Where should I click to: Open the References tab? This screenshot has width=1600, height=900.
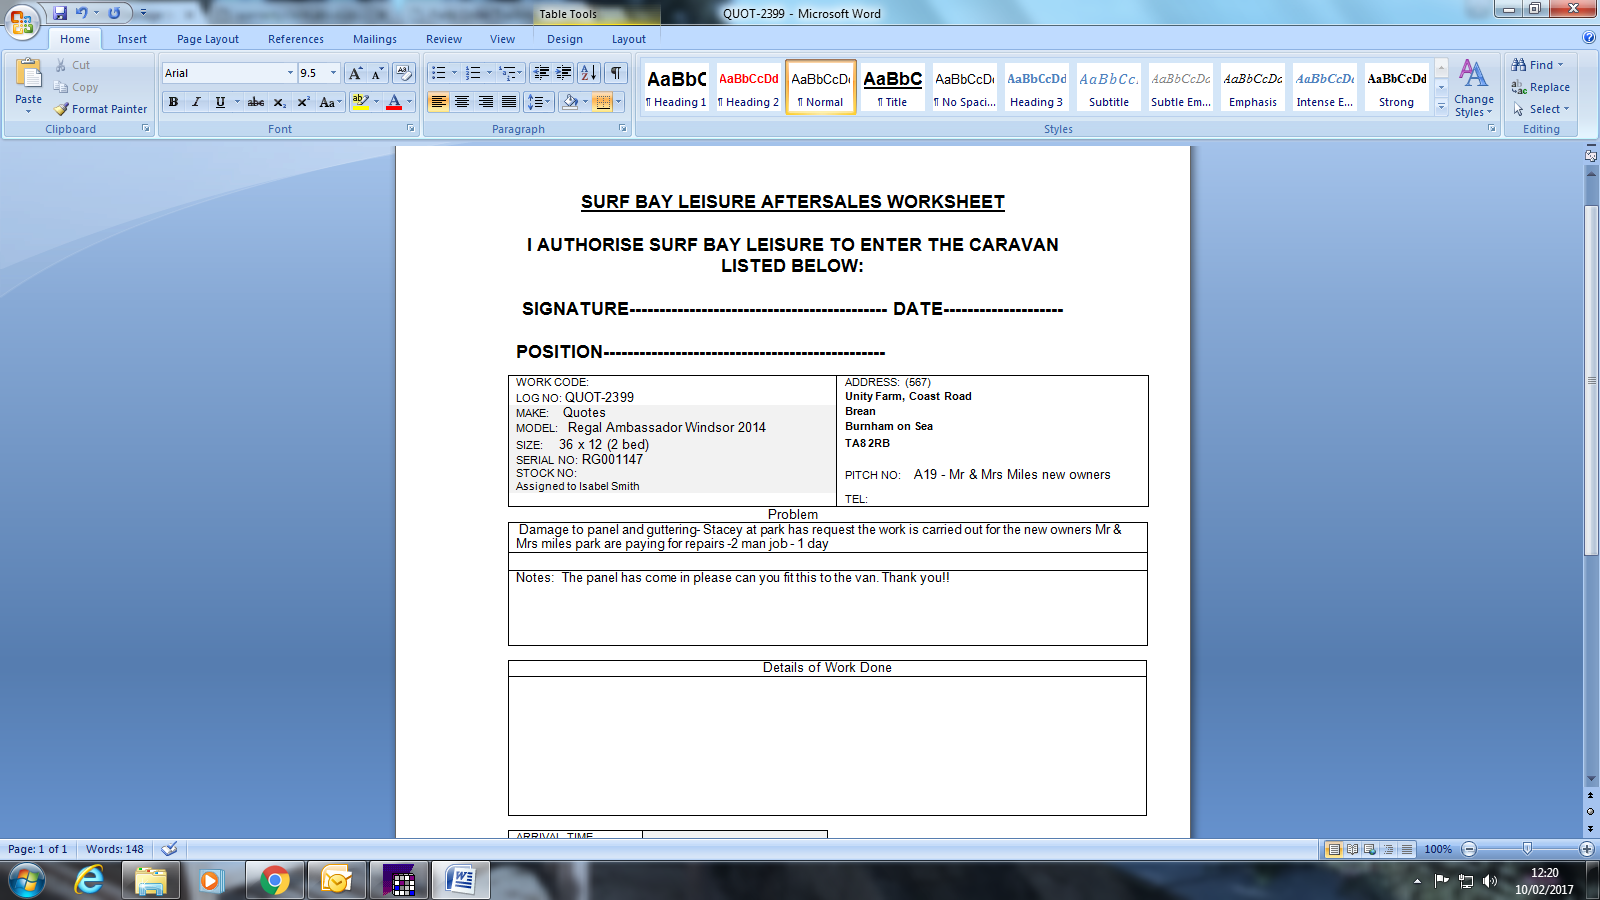coord(296,39)
